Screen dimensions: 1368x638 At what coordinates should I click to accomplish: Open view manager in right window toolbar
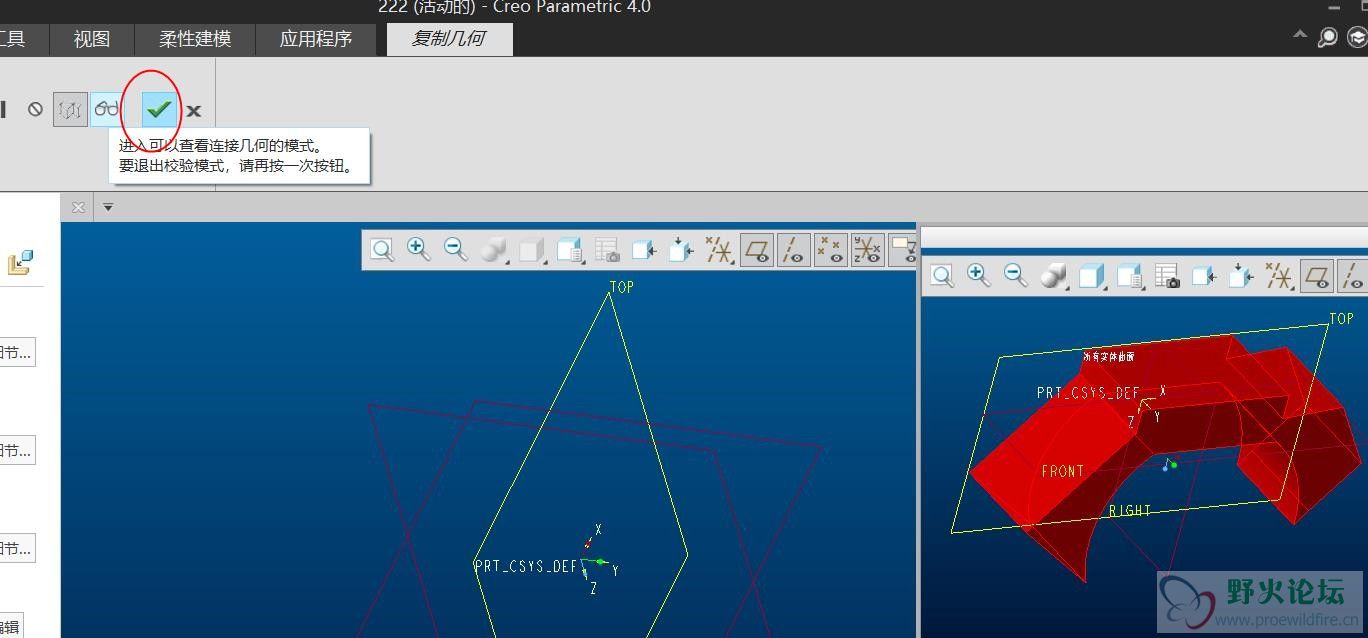pos(1130,276)
